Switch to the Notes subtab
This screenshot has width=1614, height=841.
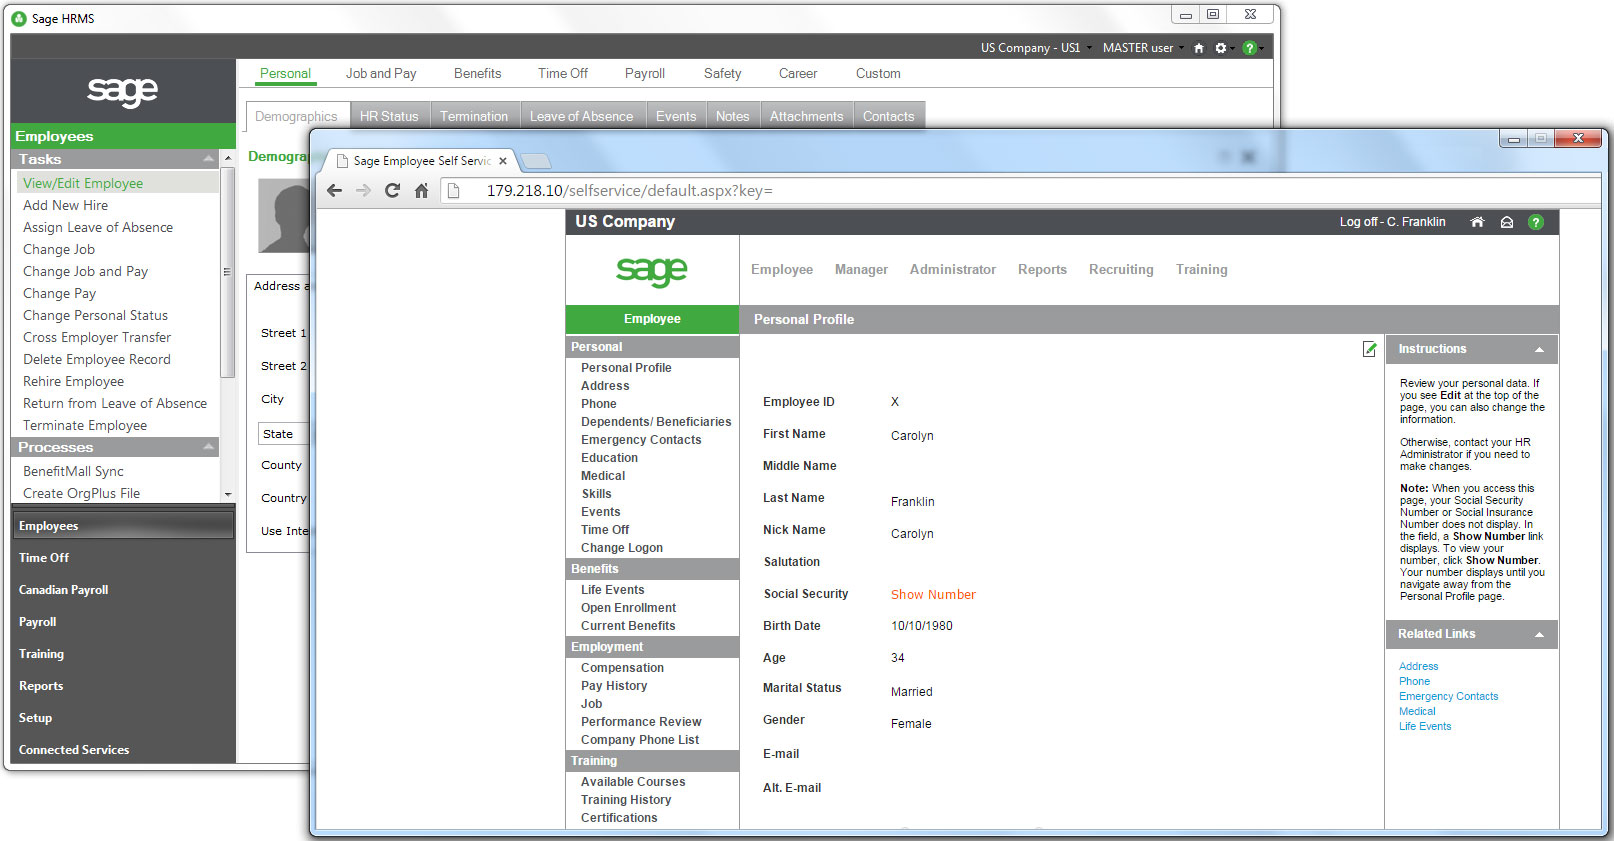(x=733, y=116)
